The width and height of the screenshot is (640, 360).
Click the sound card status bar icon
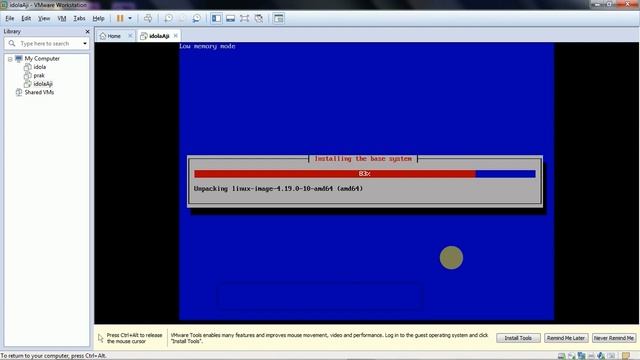coord(601,356)
